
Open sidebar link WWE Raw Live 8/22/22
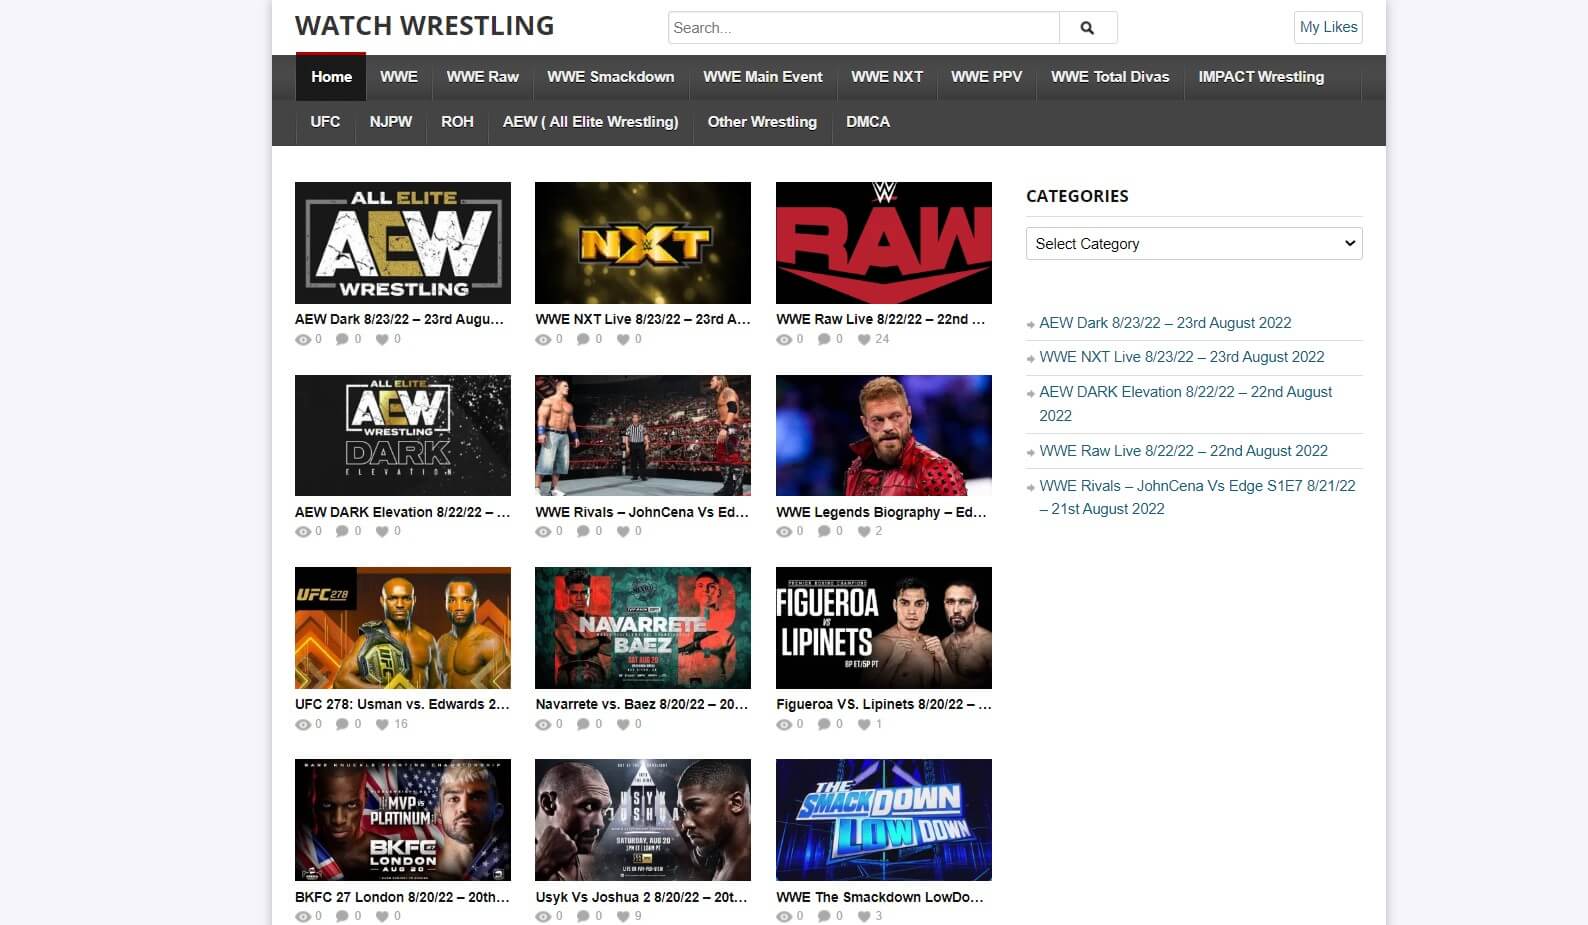click(1183, 451)
